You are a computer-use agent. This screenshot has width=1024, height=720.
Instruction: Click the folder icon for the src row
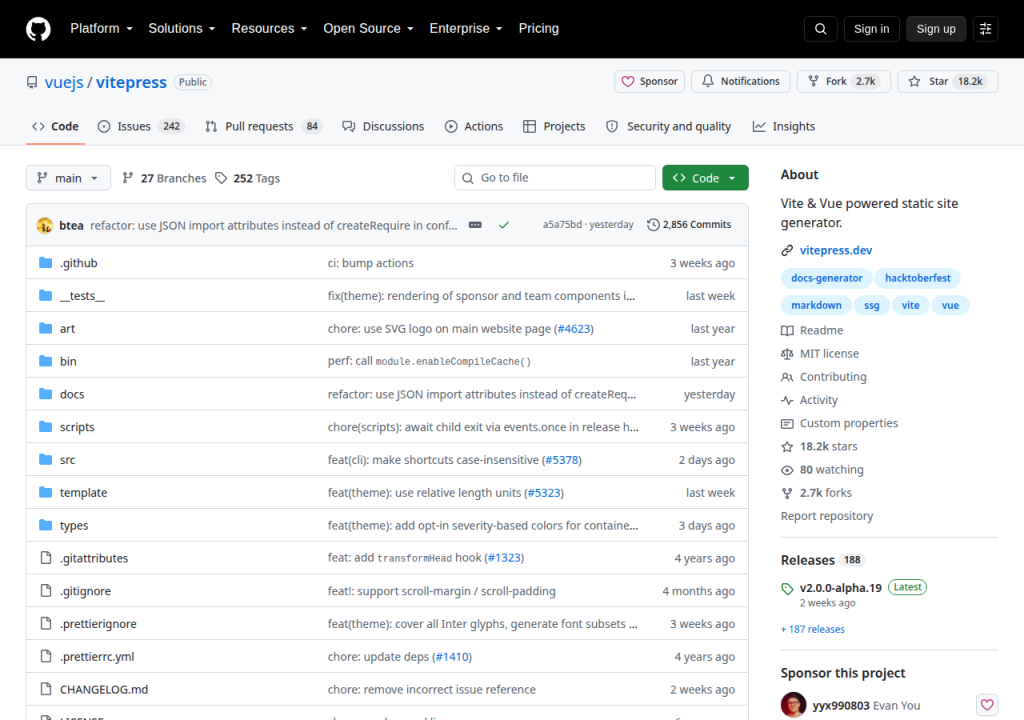[x=45, y=459]
